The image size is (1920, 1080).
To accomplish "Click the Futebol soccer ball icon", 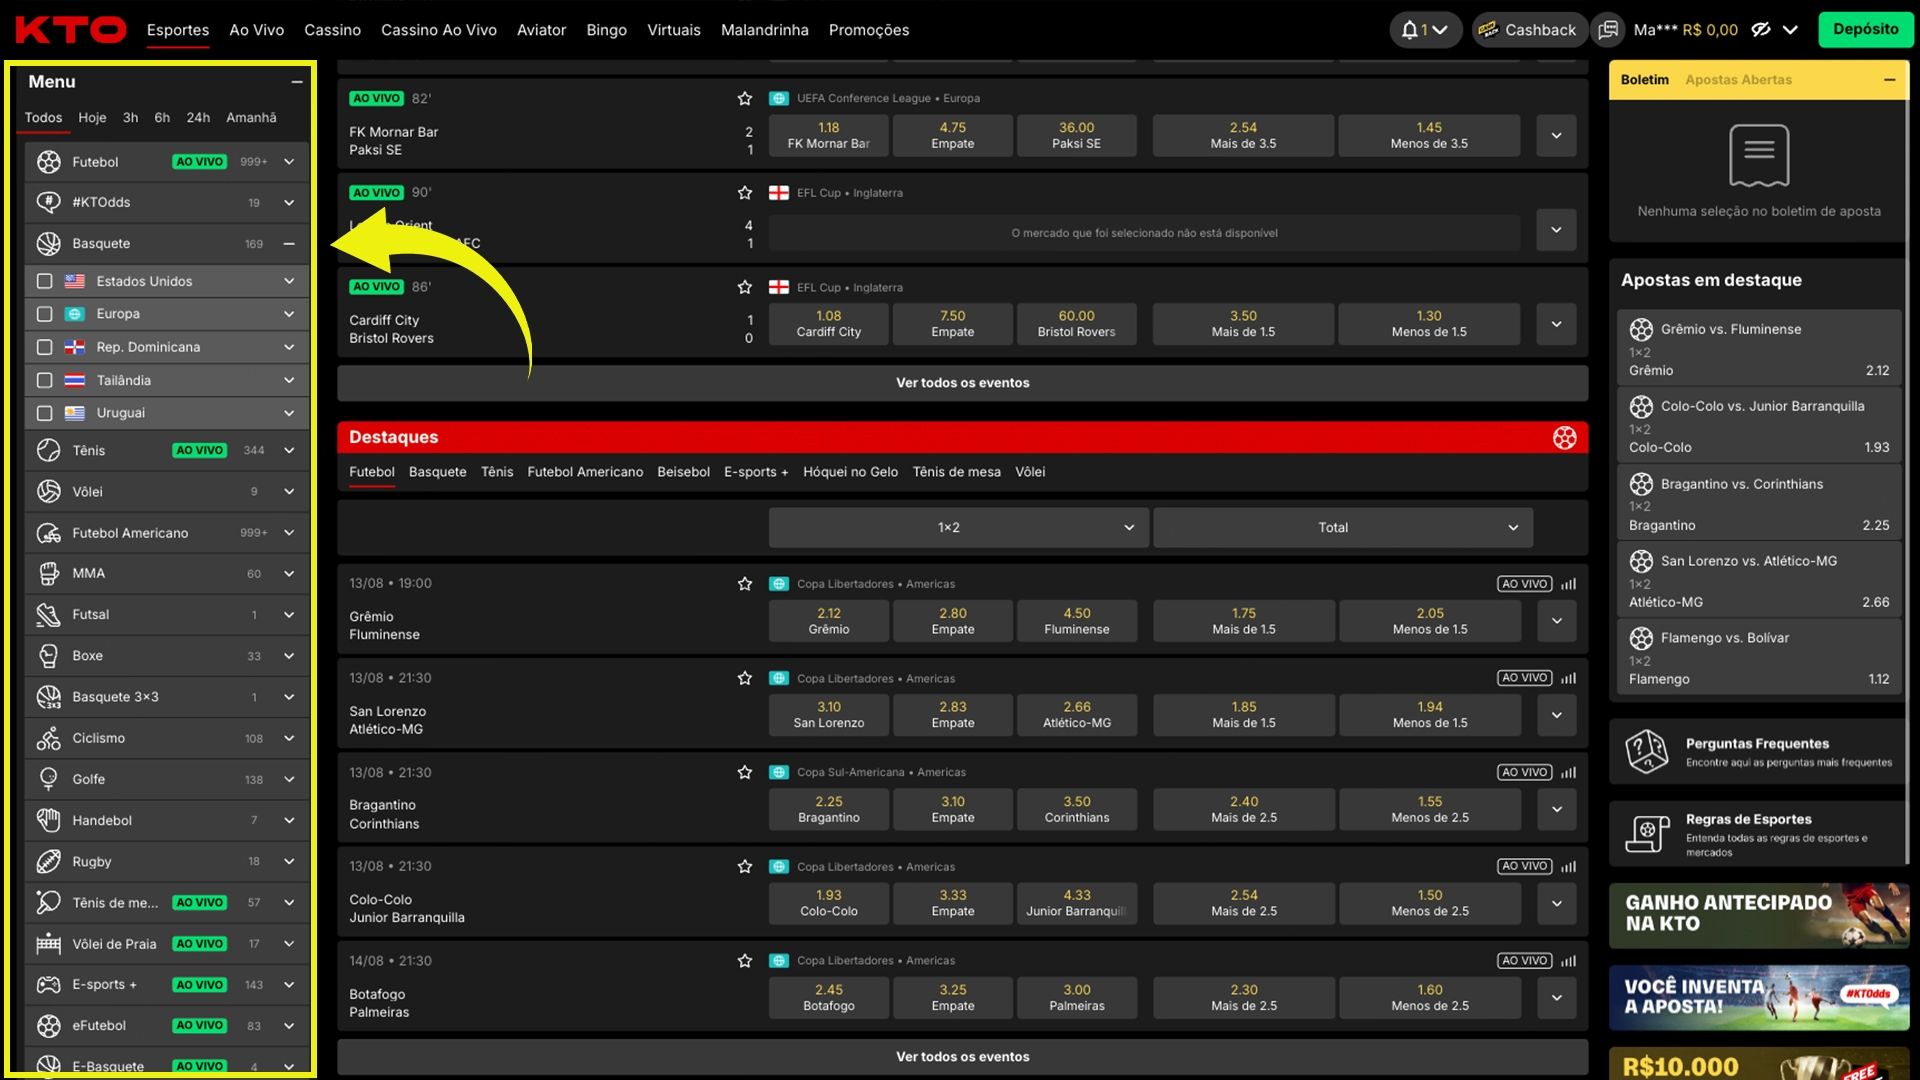I will (49, 161).
